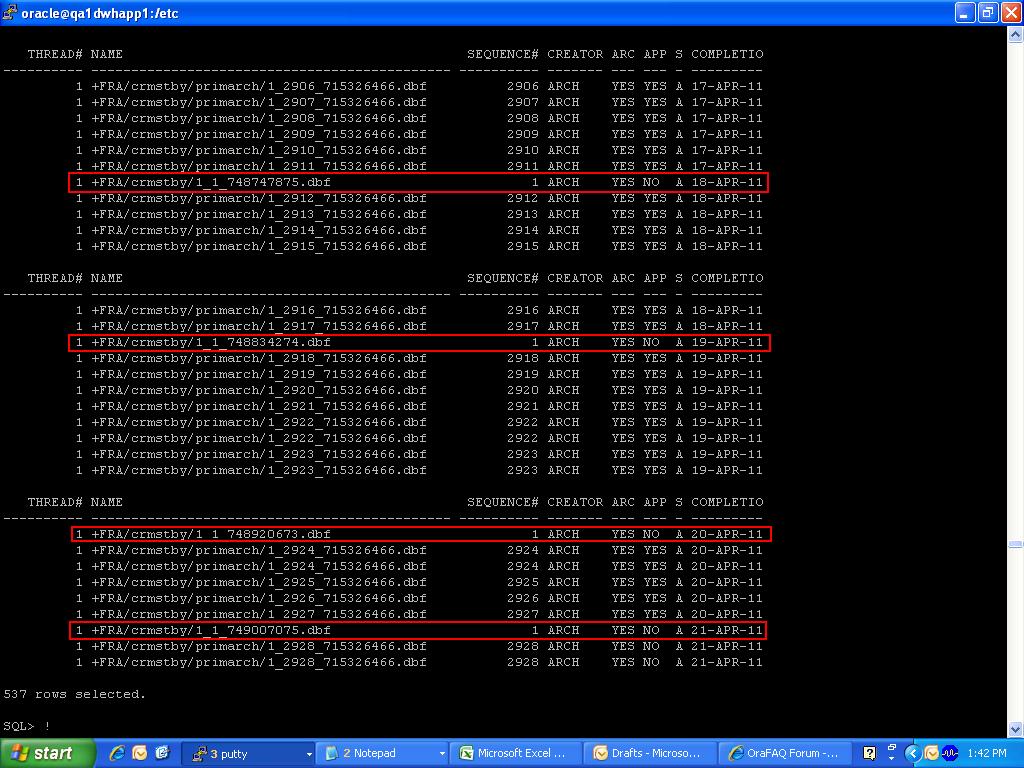
Task: Click the taskbar clock showing 1:42 PM
Action: 988,753
